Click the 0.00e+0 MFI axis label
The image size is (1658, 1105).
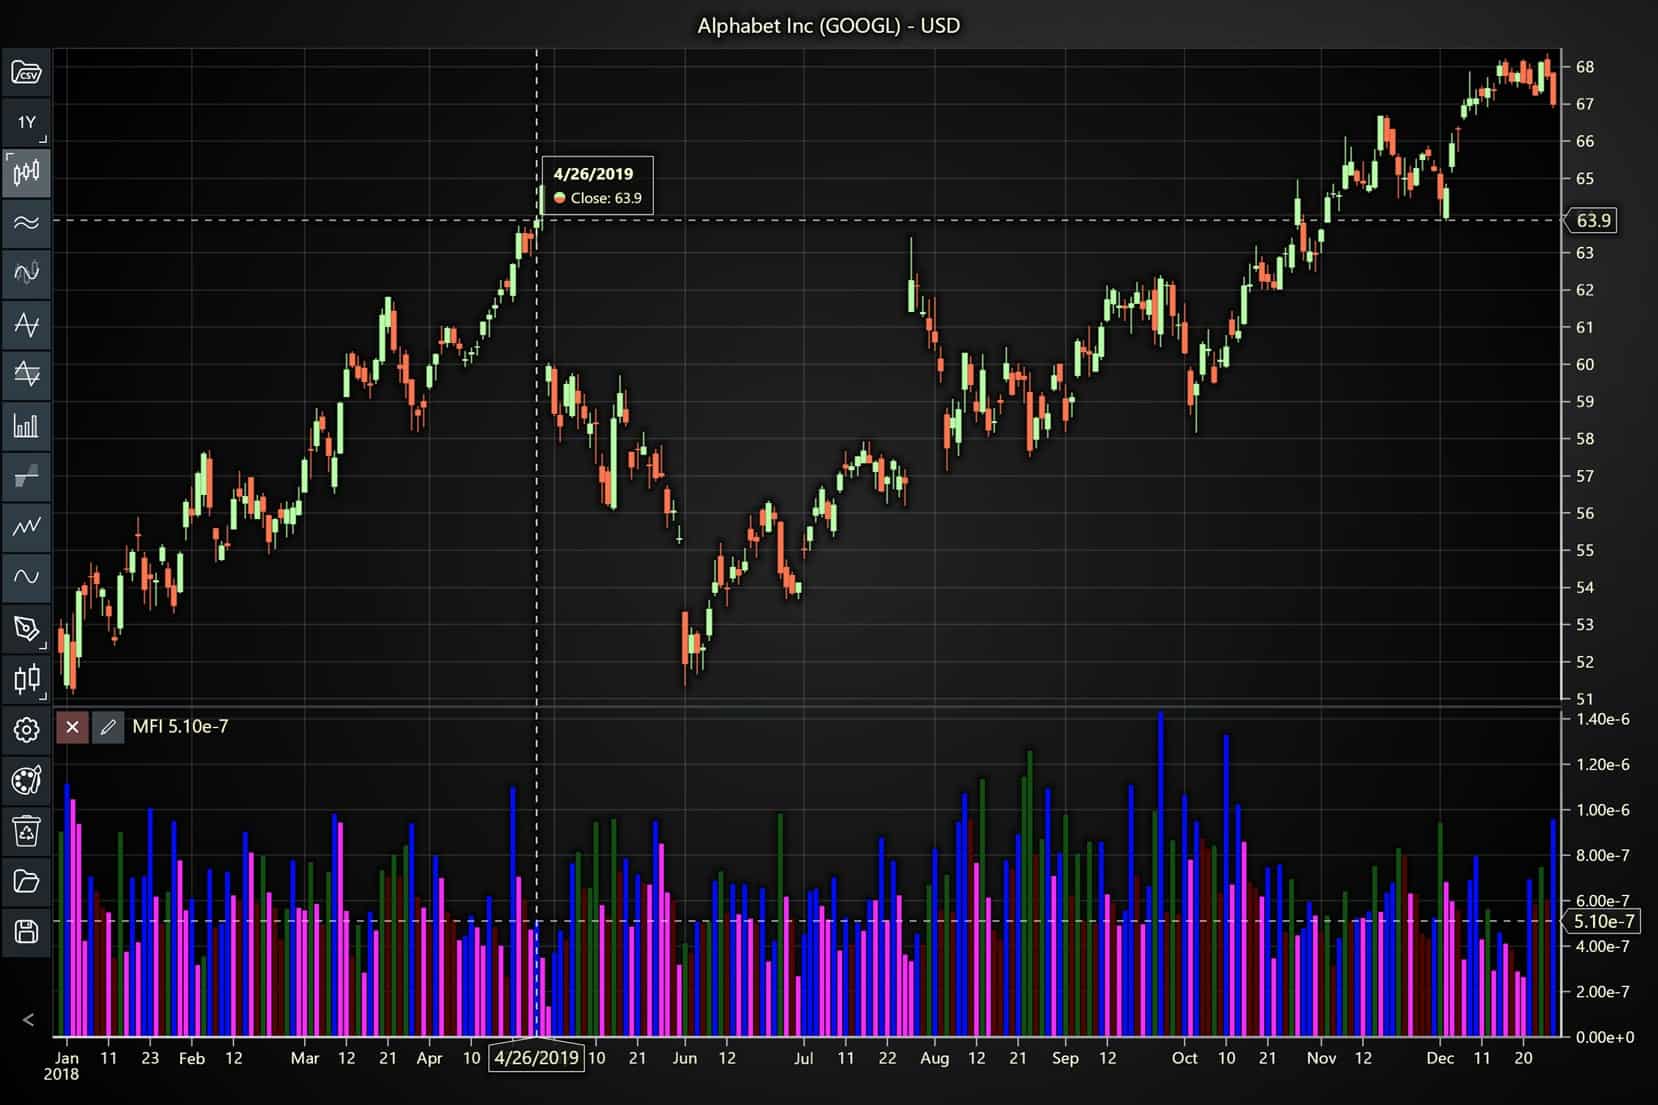(1605, 1037)
